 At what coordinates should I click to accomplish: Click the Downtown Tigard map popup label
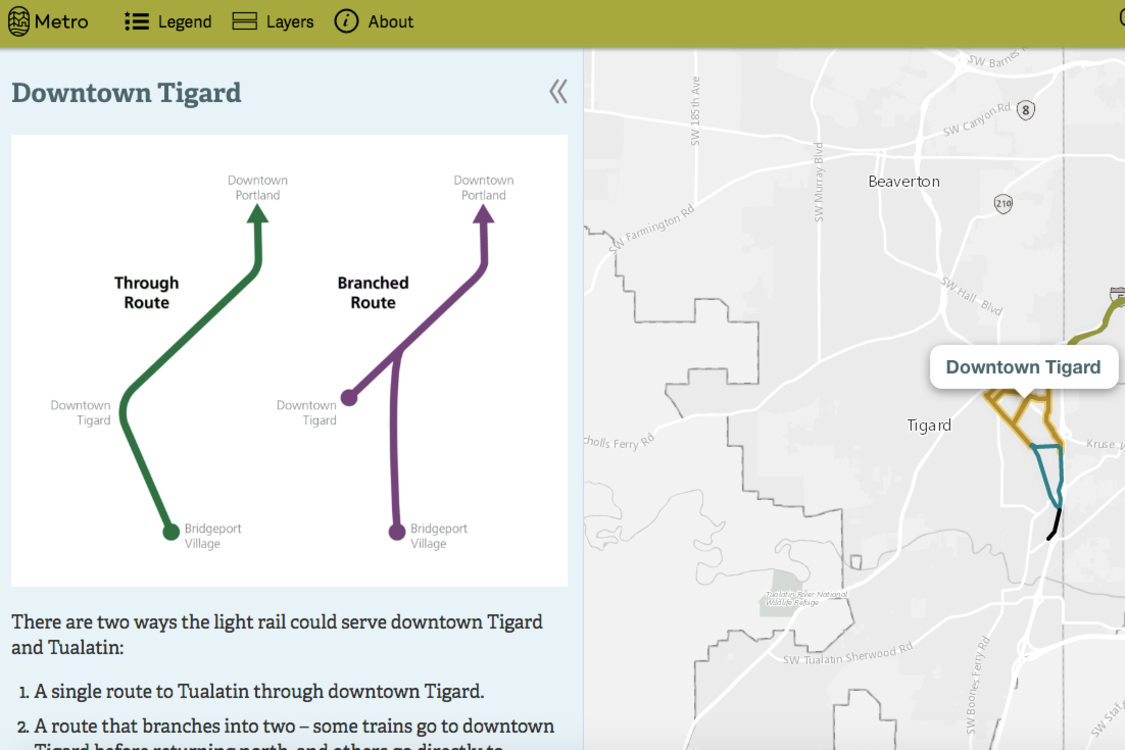pos(1023,367)
